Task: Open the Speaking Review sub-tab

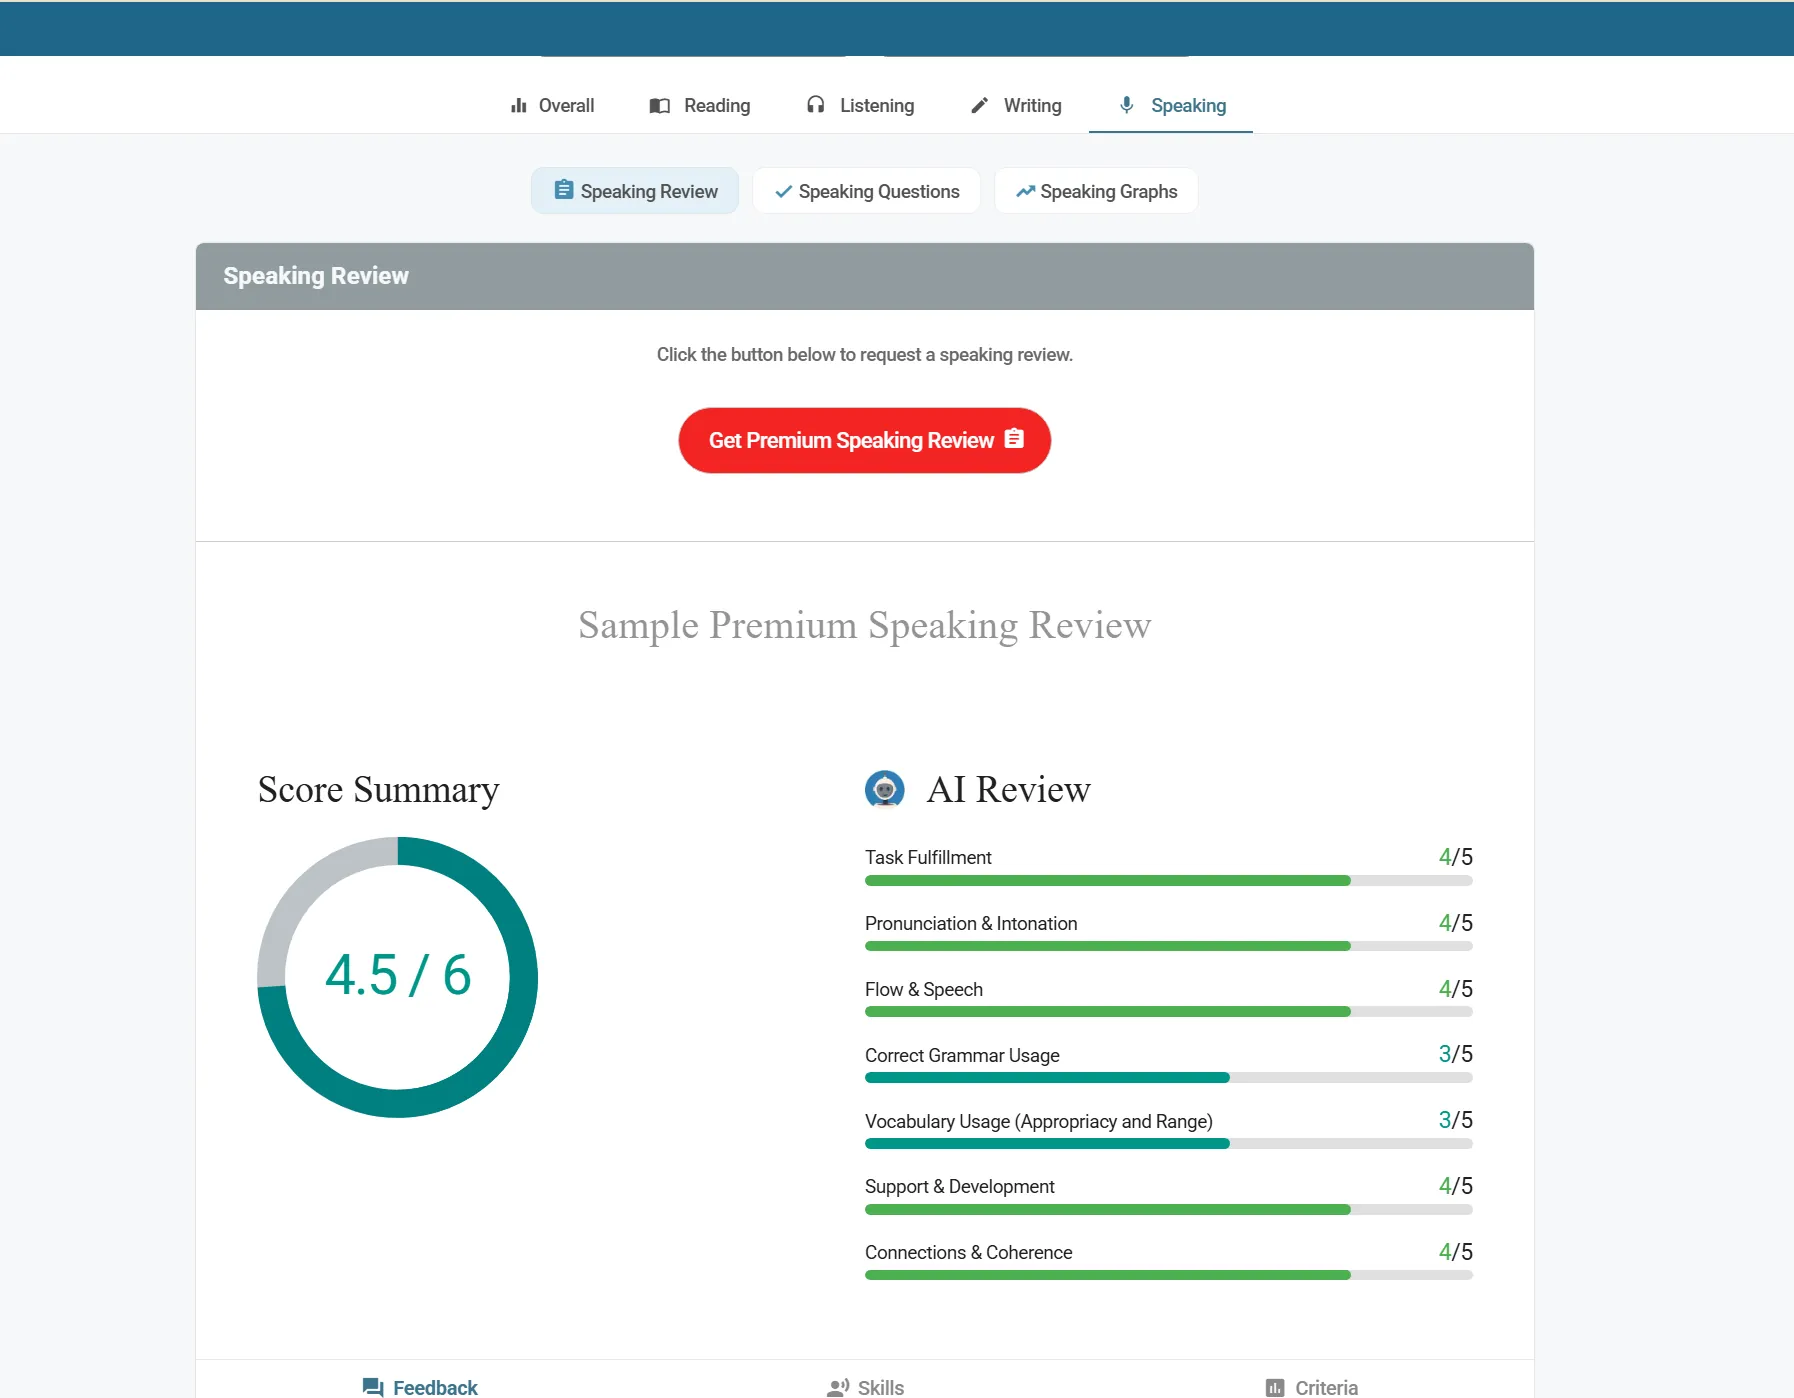Action: click(635, 191)
